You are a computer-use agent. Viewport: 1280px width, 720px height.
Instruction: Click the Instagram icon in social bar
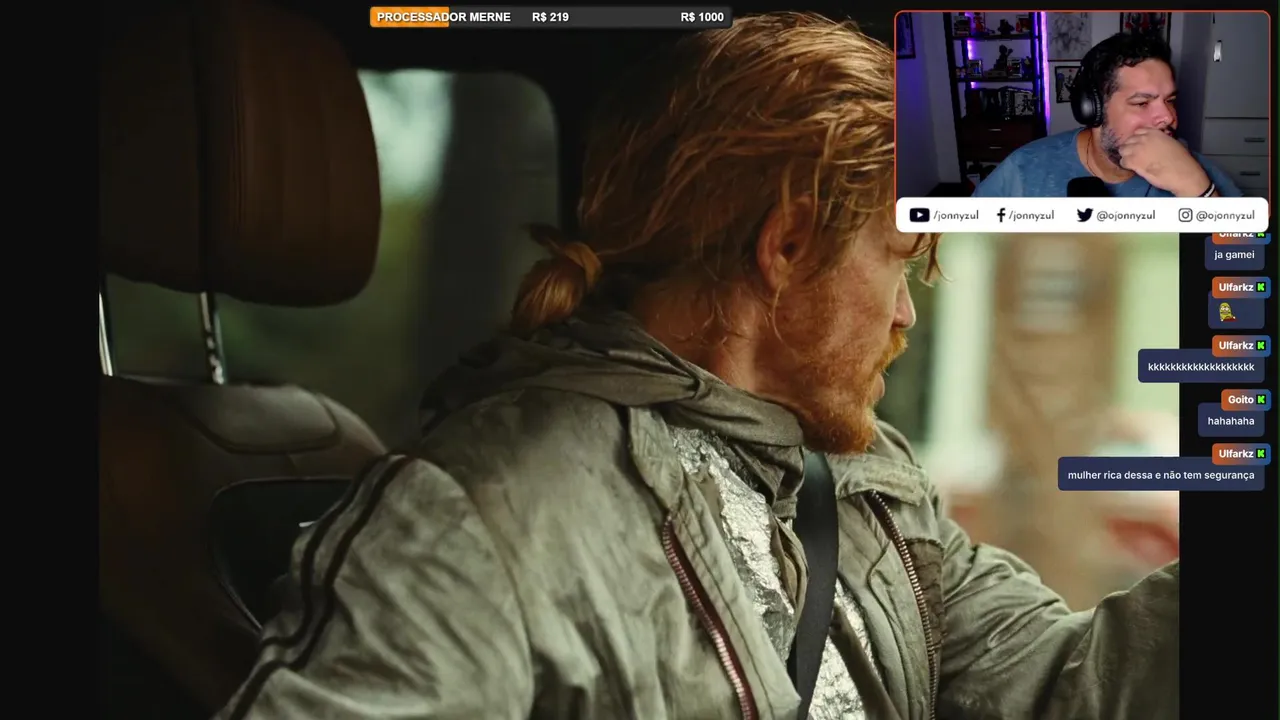(1185, 215)
